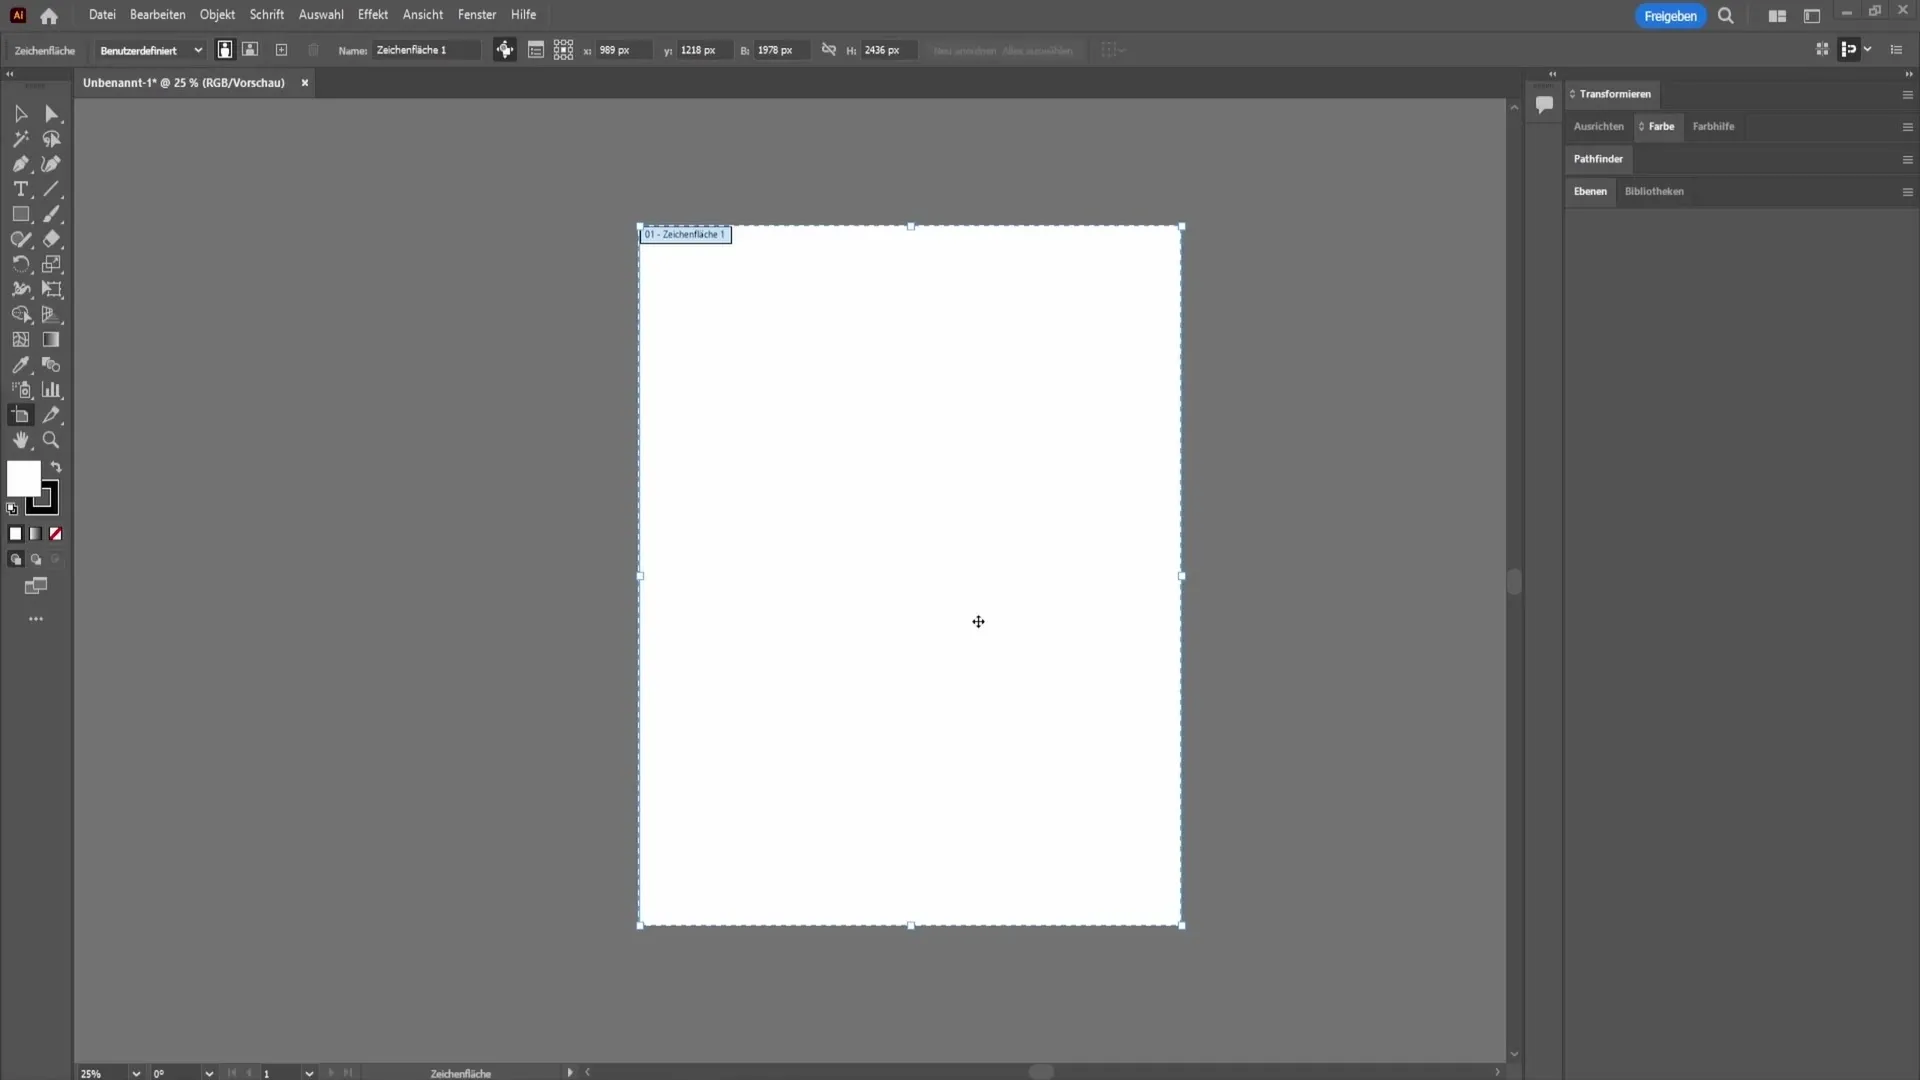Choose the Lasso tool
Viewport: 1920px width, 1080px height.
click(52, 139)
